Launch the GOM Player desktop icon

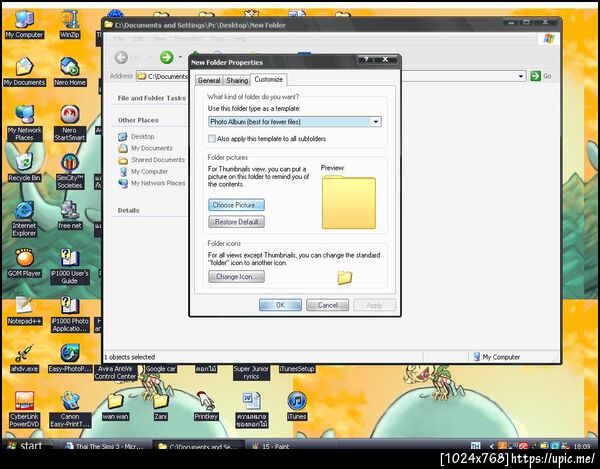(24, 262)
